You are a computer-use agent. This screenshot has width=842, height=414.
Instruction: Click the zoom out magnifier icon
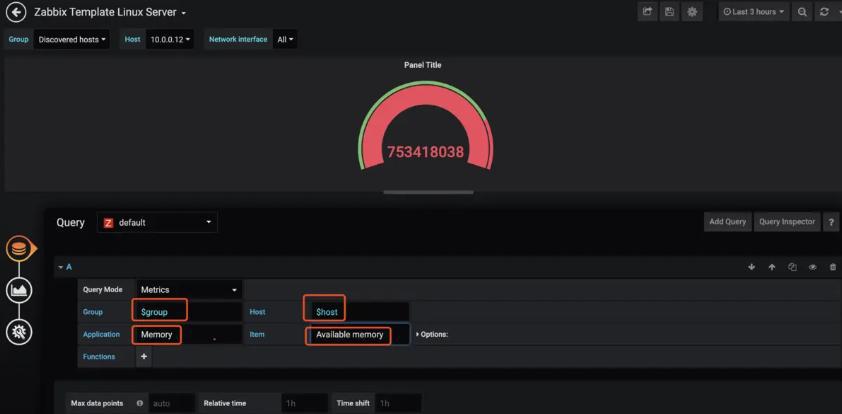click(x=802, y=12)
